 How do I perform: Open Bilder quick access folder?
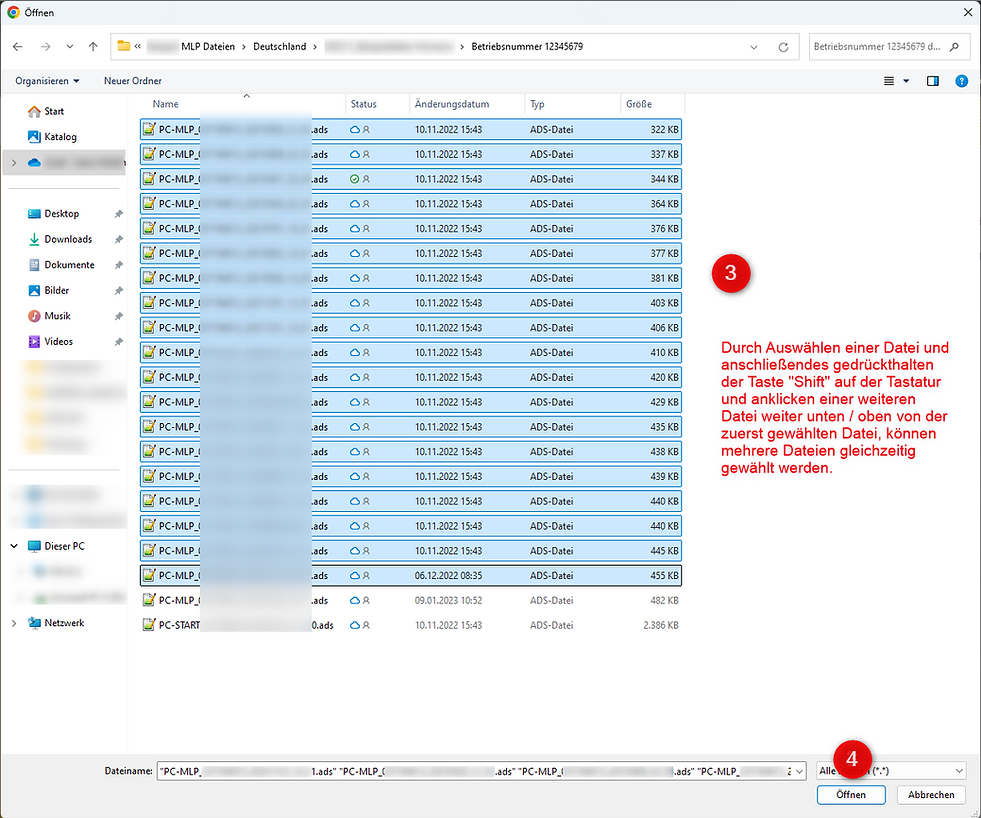click(x=49, y=290)
